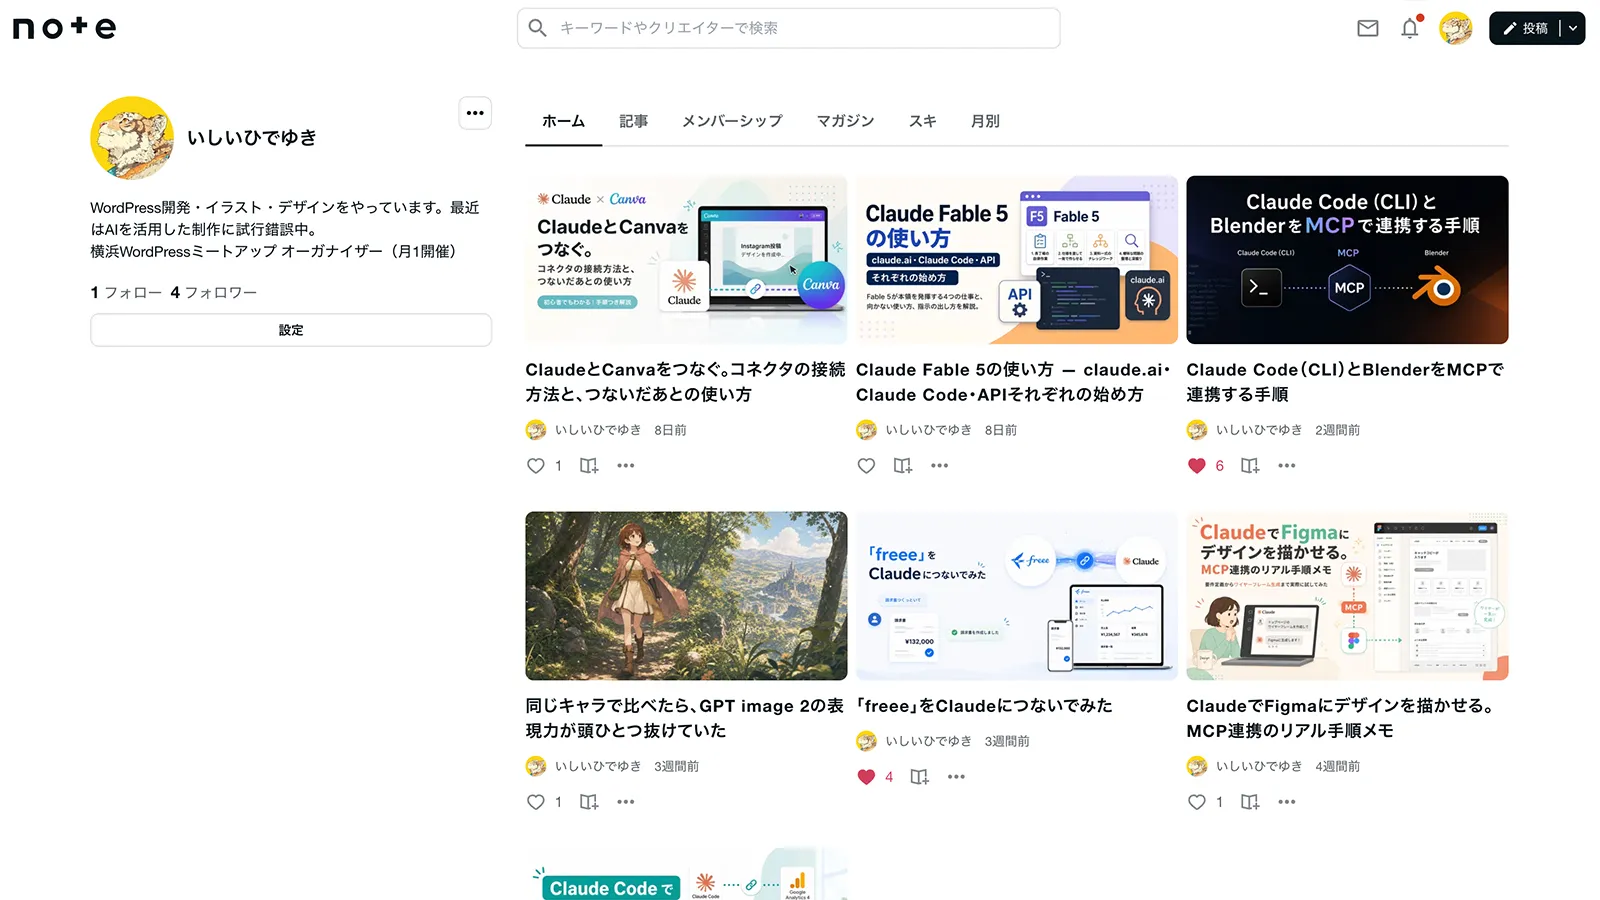Screen dimensions: 1600x900
Task: Open more options for GPT image 2 article
Action: coord(626,801)
